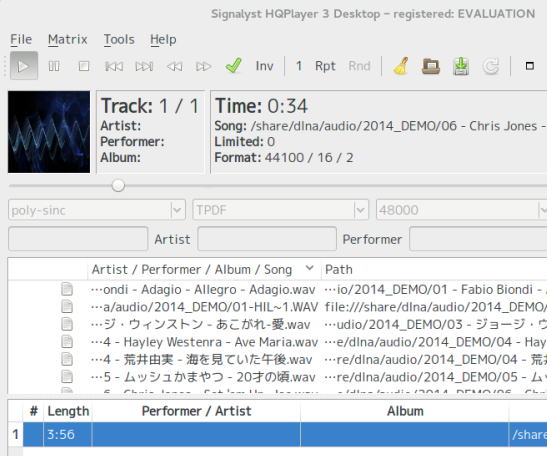The height and width of the screenshot is (456, 547).
Task: Open the poly-sinc filter dropdown
Action: (97, 210)
